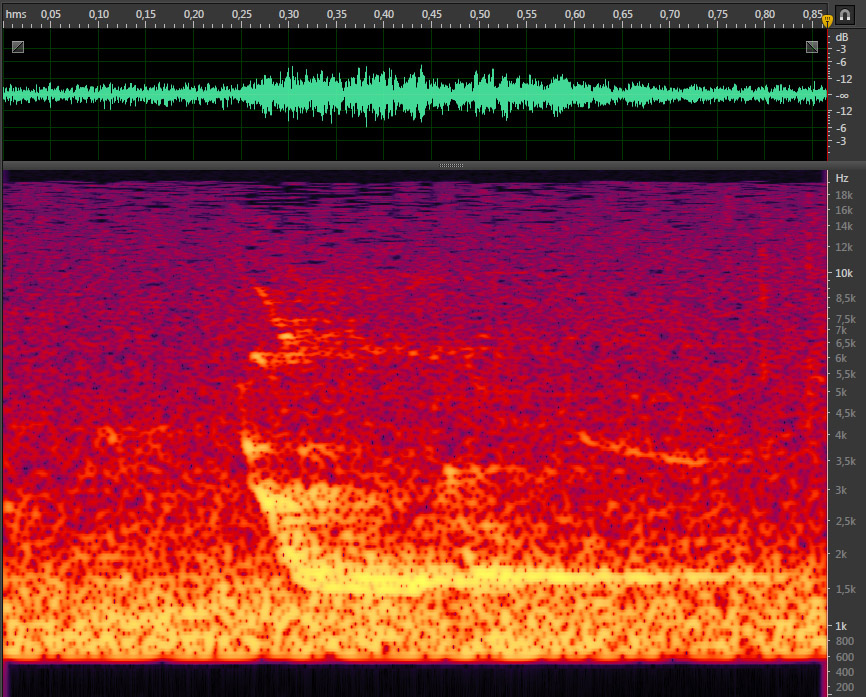Click the 5,5k mark on the frequency scale
The width and height of the screenshot is (866, 697).
point(846,374)
